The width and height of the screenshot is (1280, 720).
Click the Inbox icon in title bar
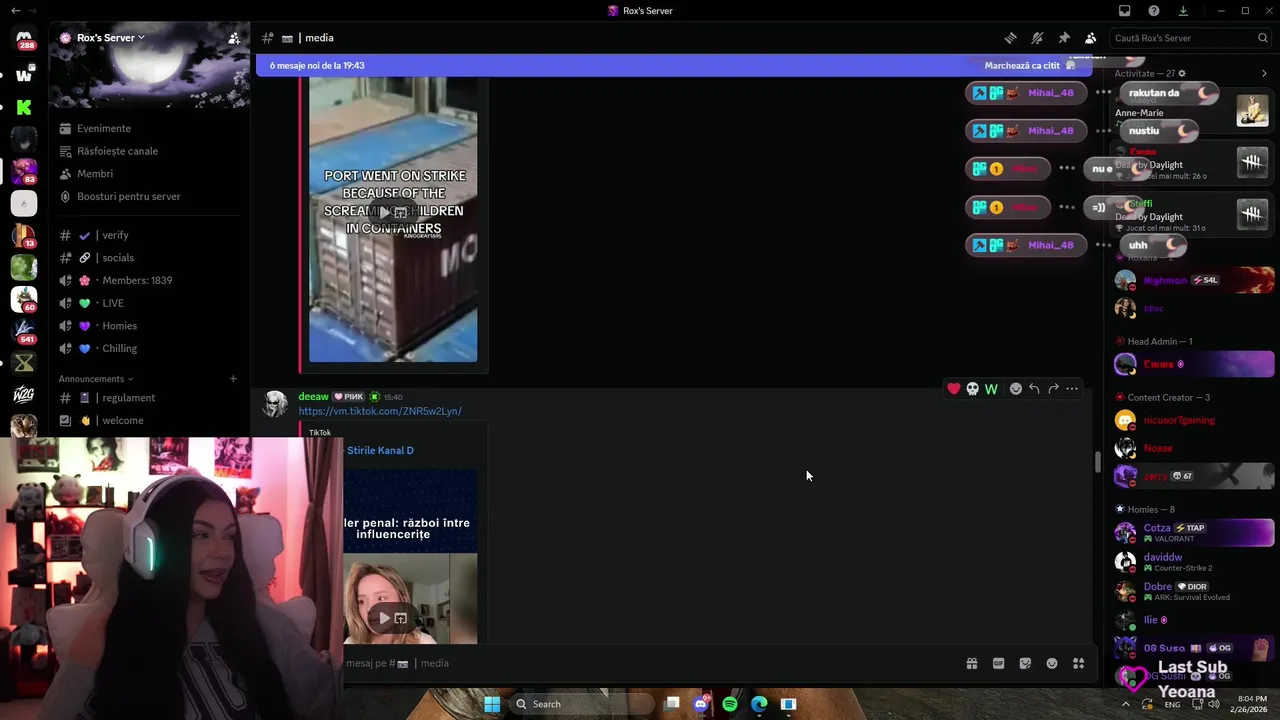coord(1125,11)
